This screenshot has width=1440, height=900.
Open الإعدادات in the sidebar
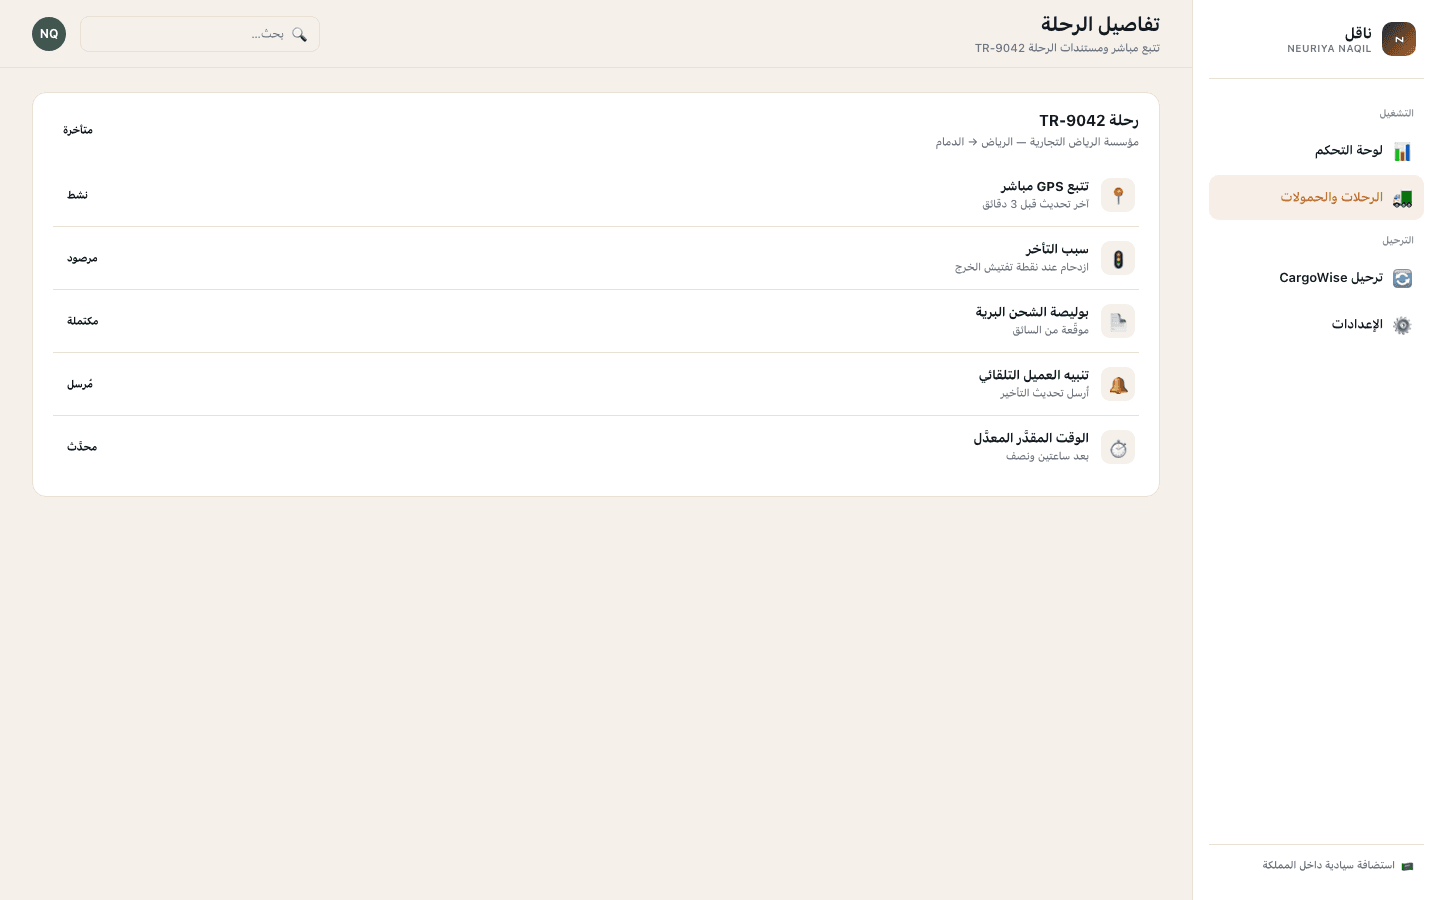click(x=1316, y=325)
